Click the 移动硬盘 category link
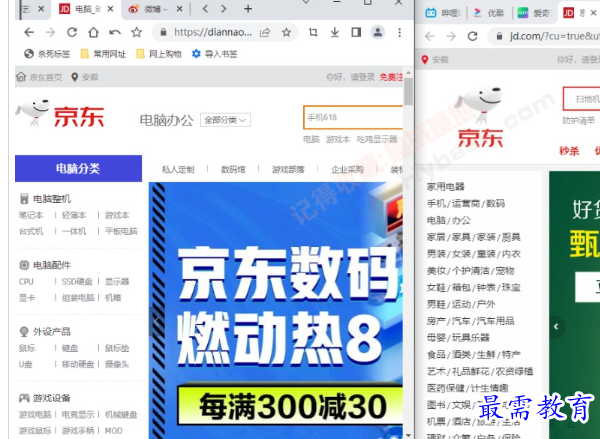Image resolution: width=600 pixels, height=439 pixels. tap(78, 364)
